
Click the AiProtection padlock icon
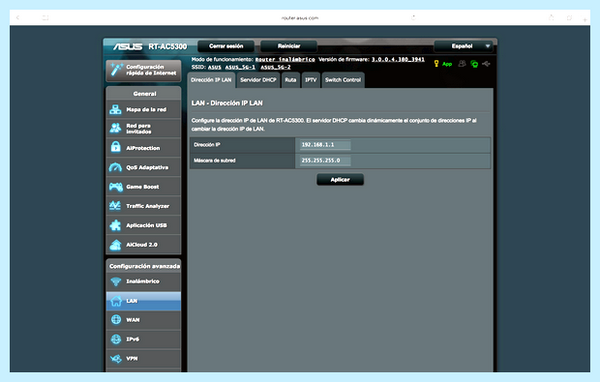tap(116, 147)
